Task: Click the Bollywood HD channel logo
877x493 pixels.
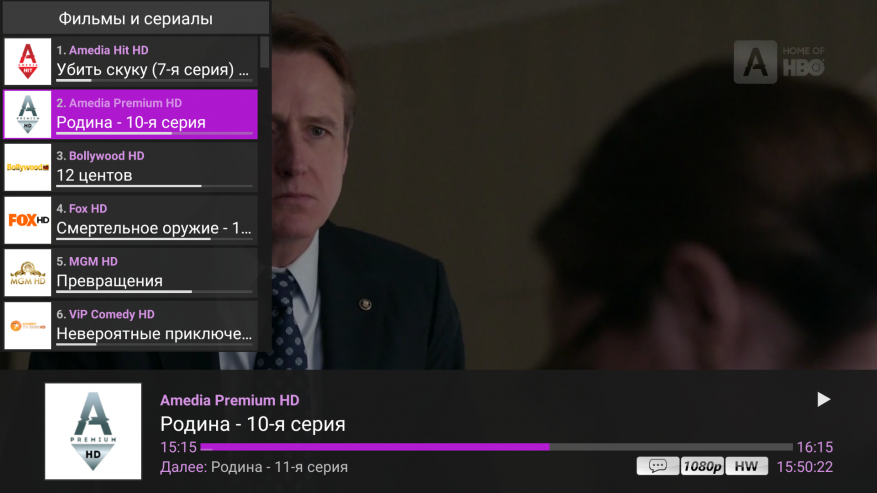Action: point(27,167)
